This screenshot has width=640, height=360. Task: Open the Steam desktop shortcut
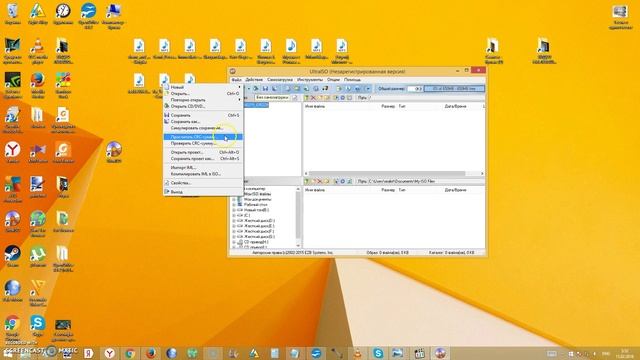pyautogui.click(x=13, y=256)
